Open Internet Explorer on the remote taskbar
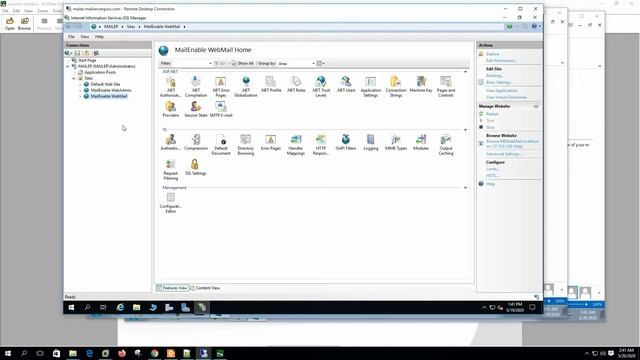The width and height of the screenshot is (640, 360). (120, 307)
